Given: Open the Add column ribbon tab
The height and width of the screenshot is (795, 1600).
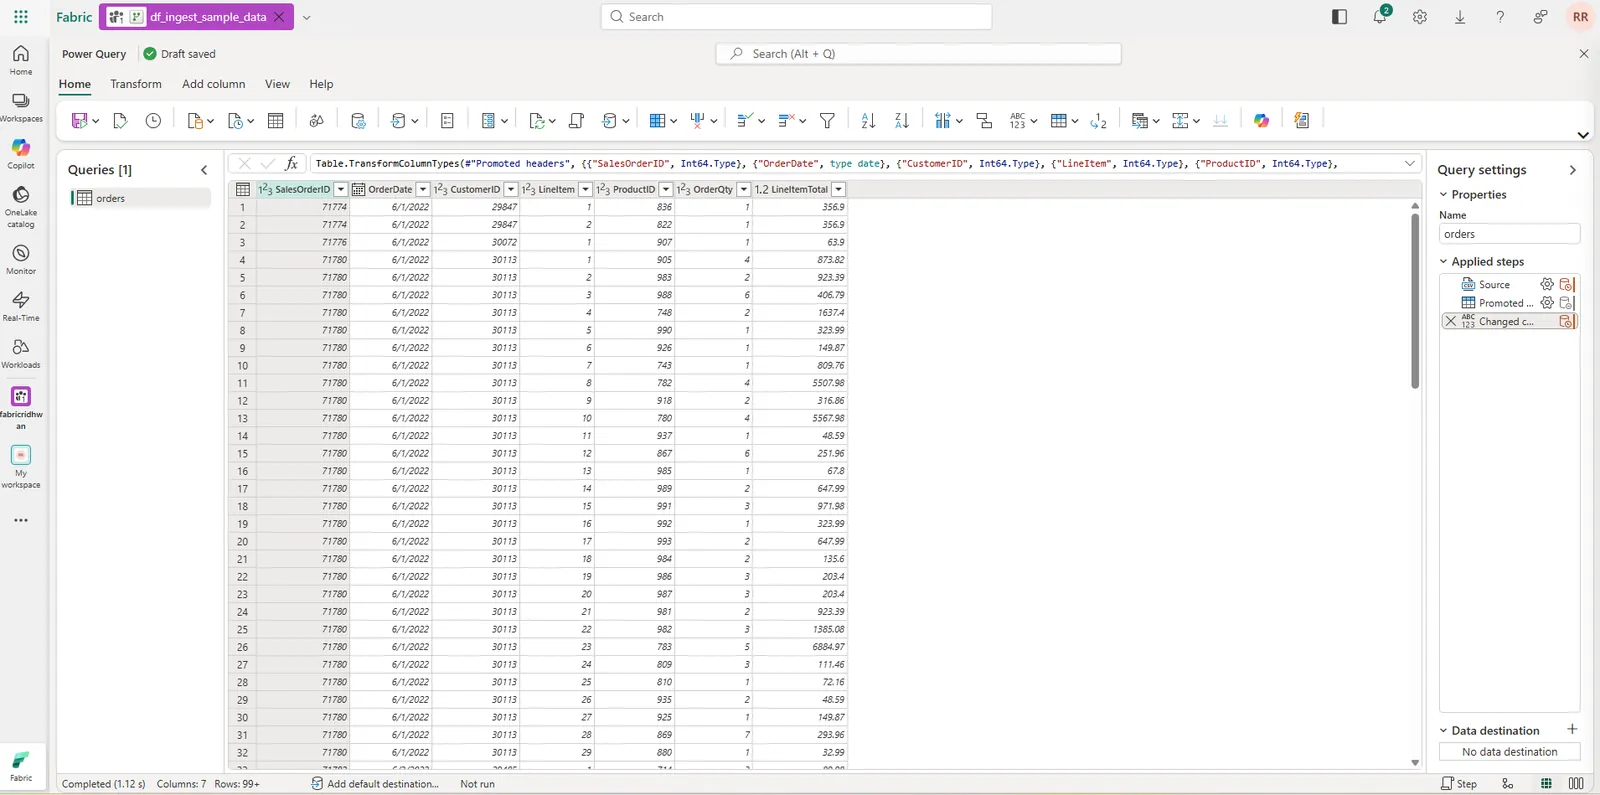Looking at the screenshot, I should [x=213, y=84].
